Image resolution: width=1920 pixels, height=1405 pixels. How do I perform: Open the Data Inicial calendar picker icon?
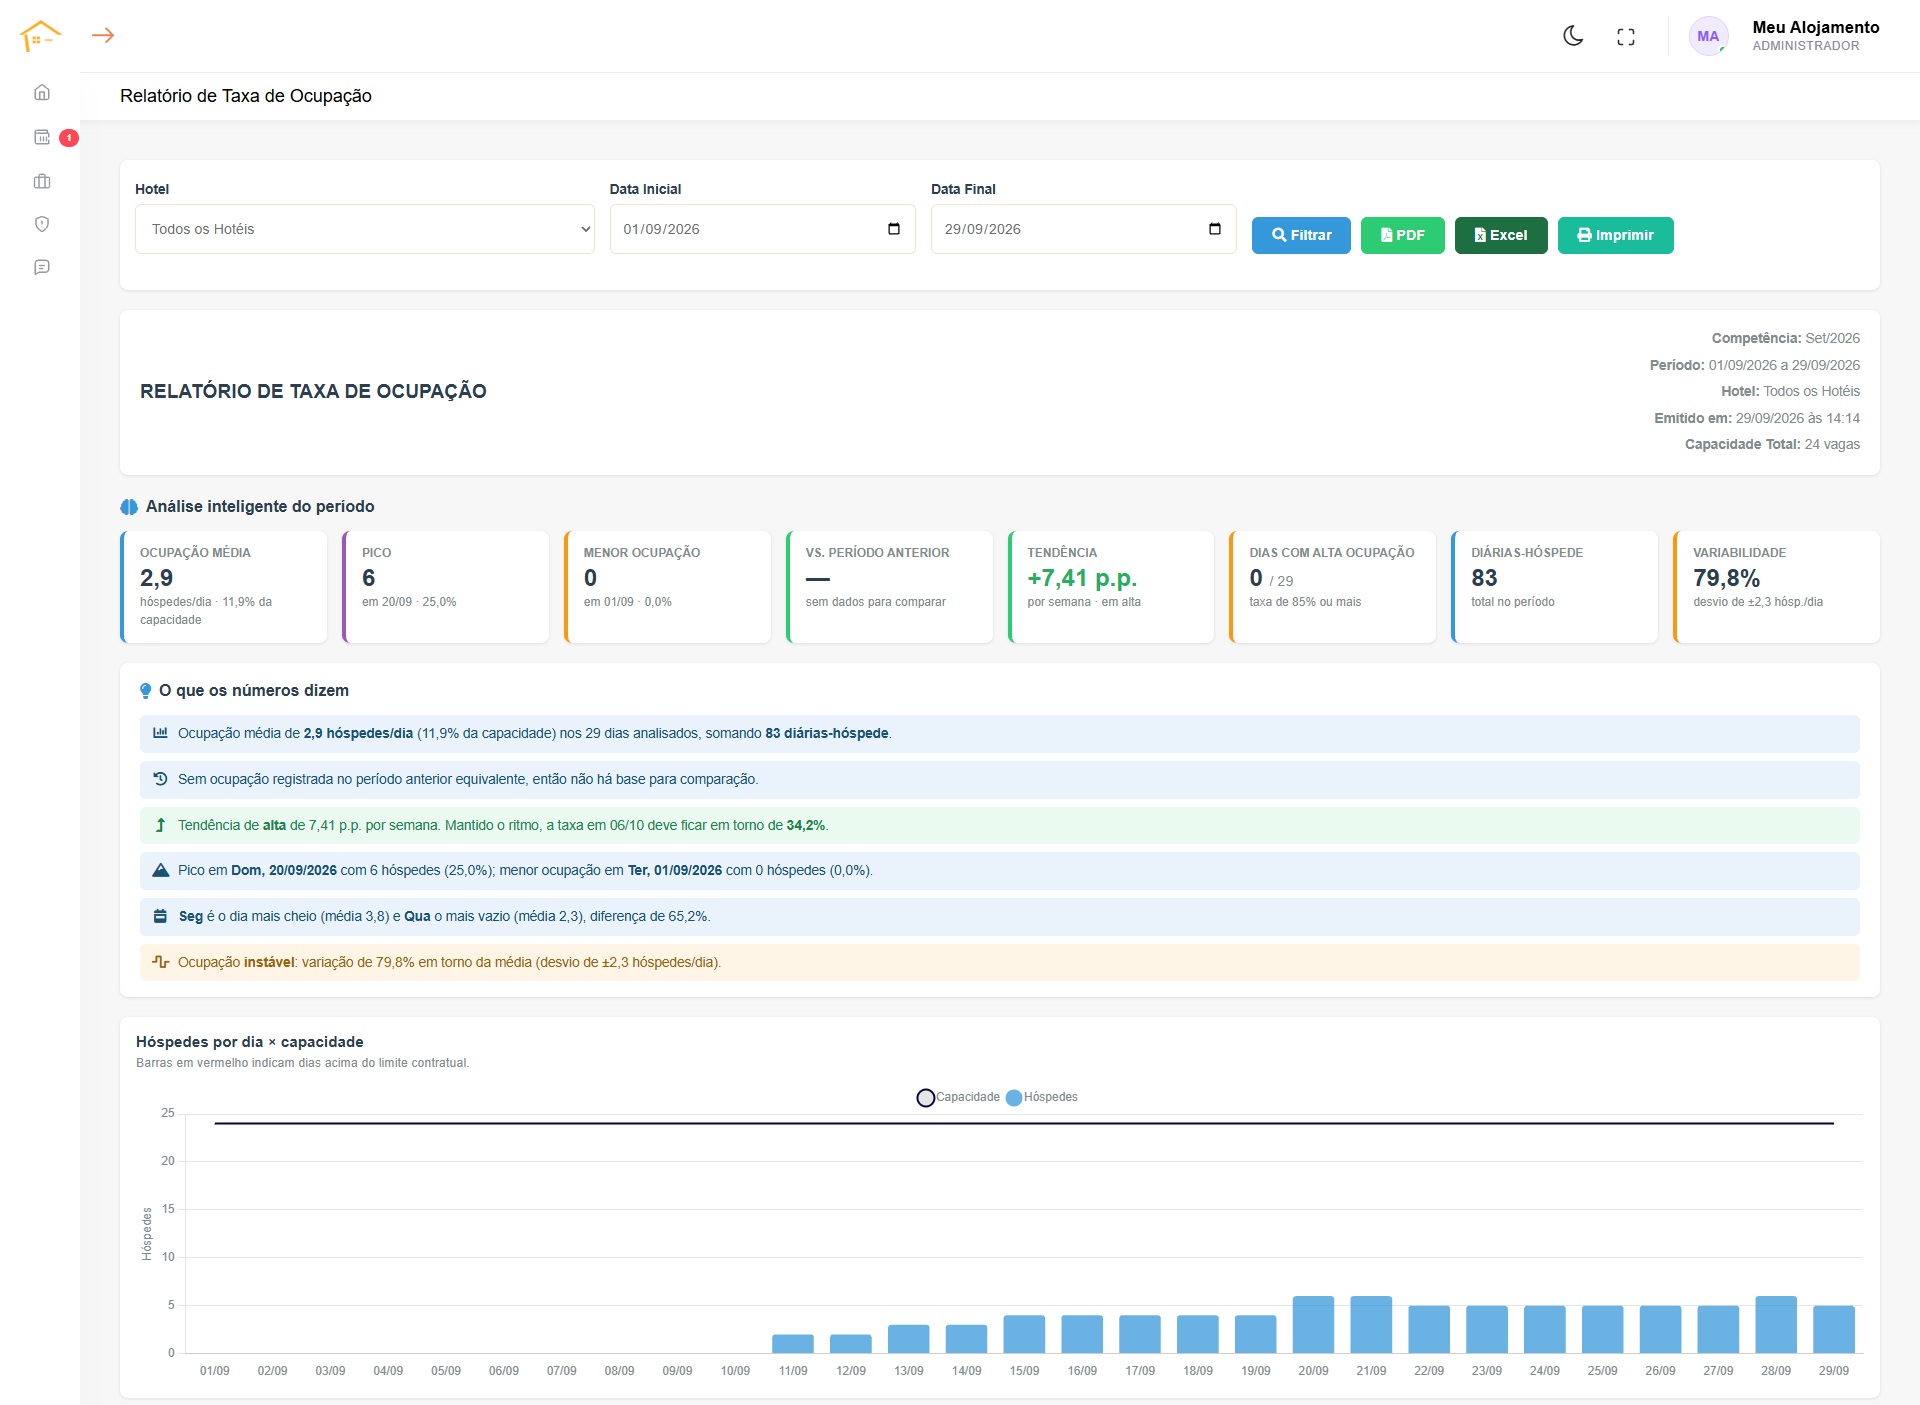click(x=894, y=229)
